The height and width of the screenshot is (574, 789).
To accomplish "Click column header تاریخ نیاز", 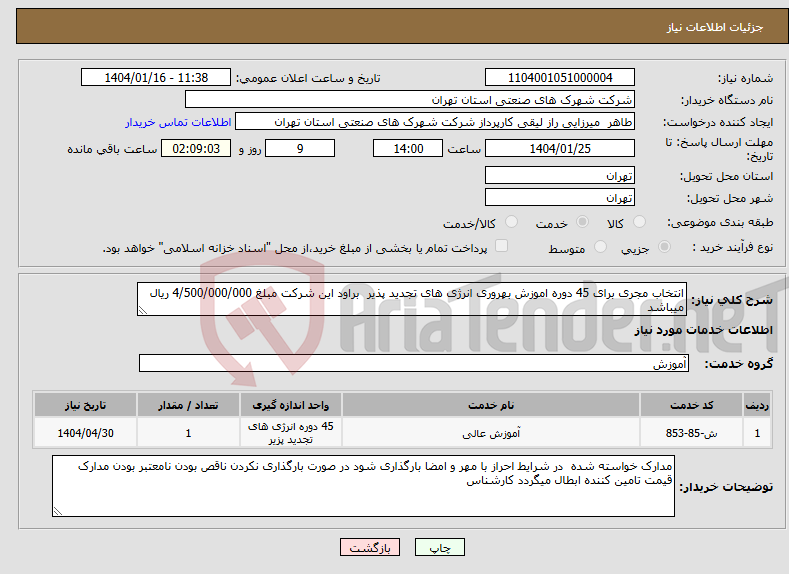I will click(x=86, y=405).
